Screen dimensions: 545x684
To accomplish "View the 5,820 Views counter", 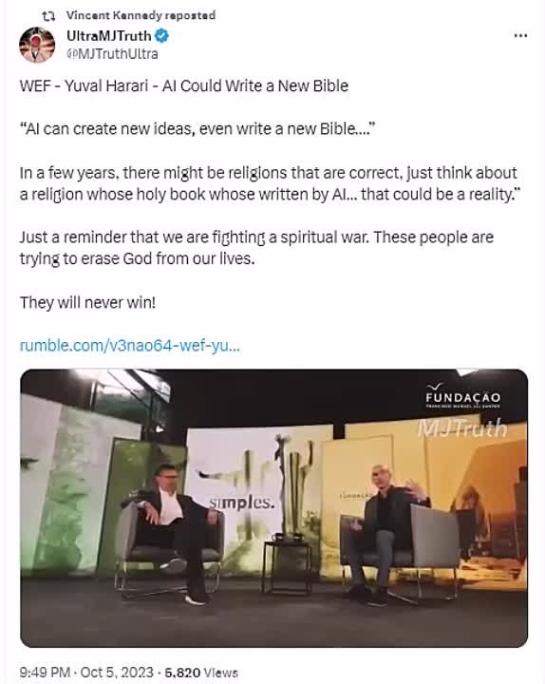I will [201, 672].
